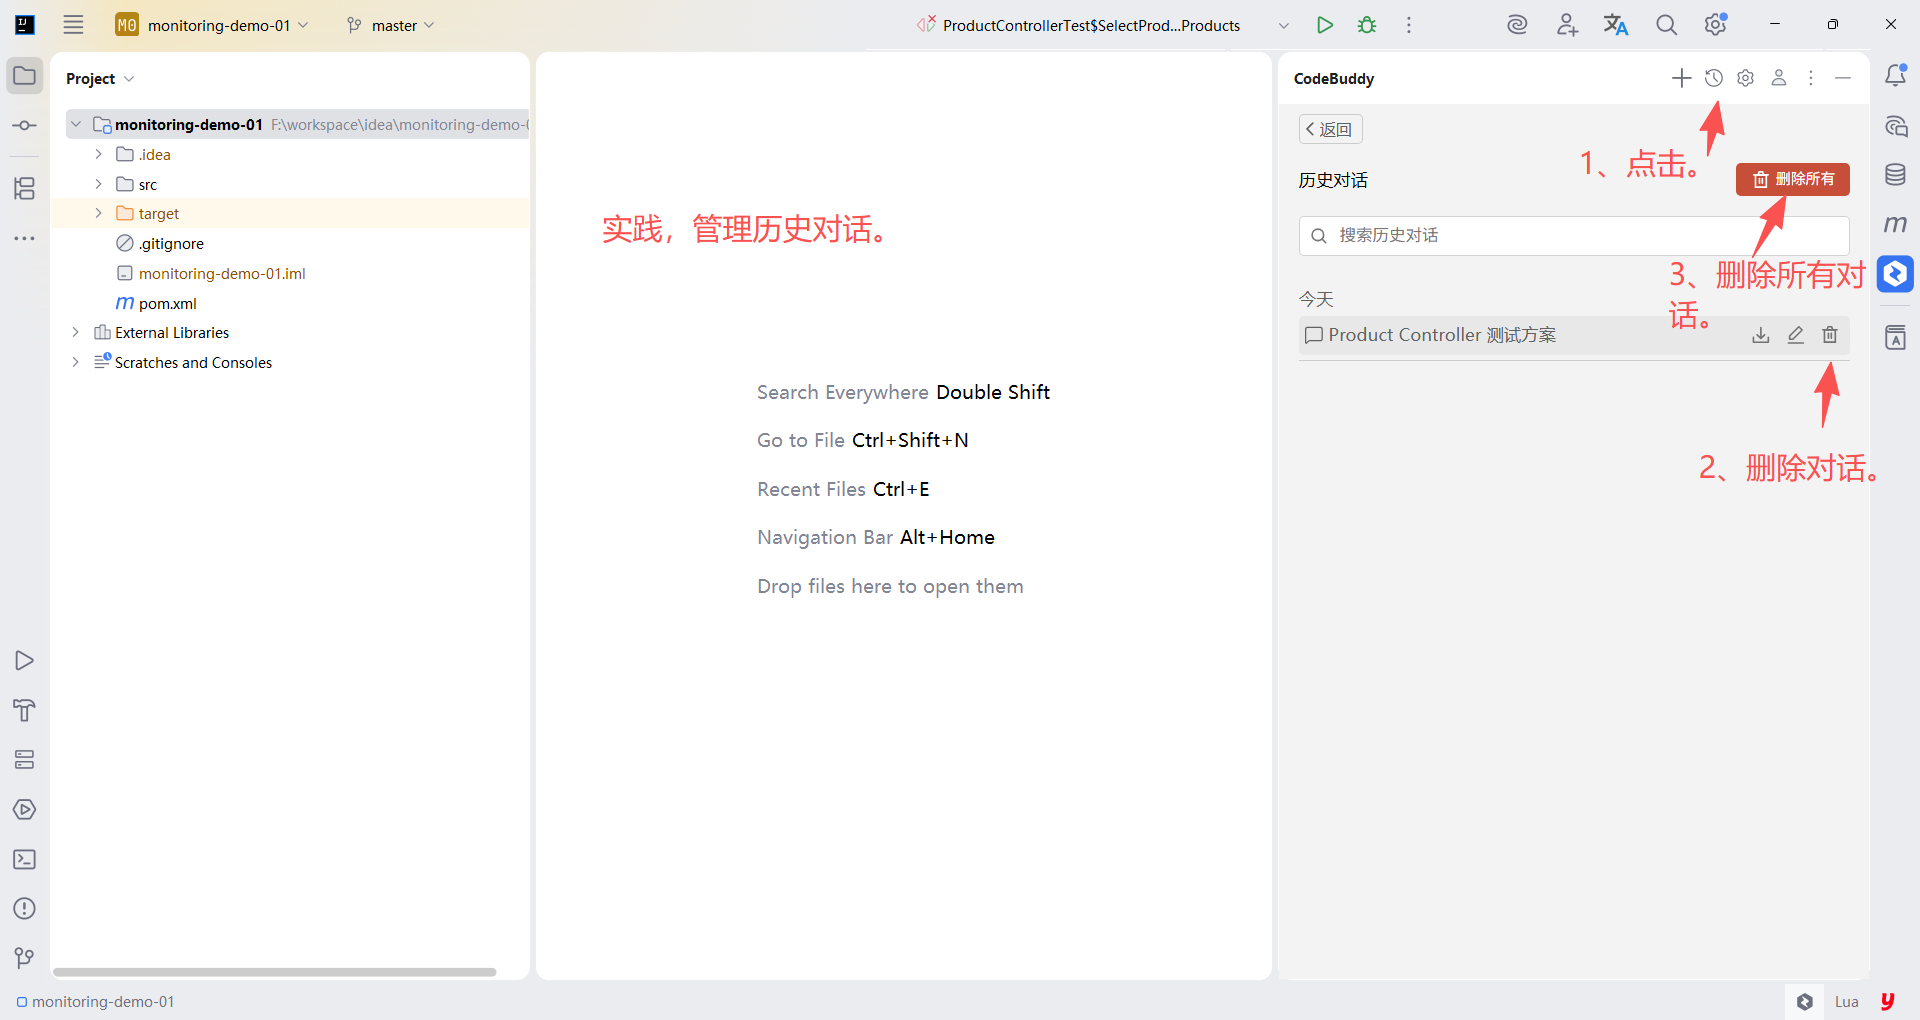Screen dimensions: 1920x1020
Task: Open the Build tool window hammer
Action: point(25,710)
